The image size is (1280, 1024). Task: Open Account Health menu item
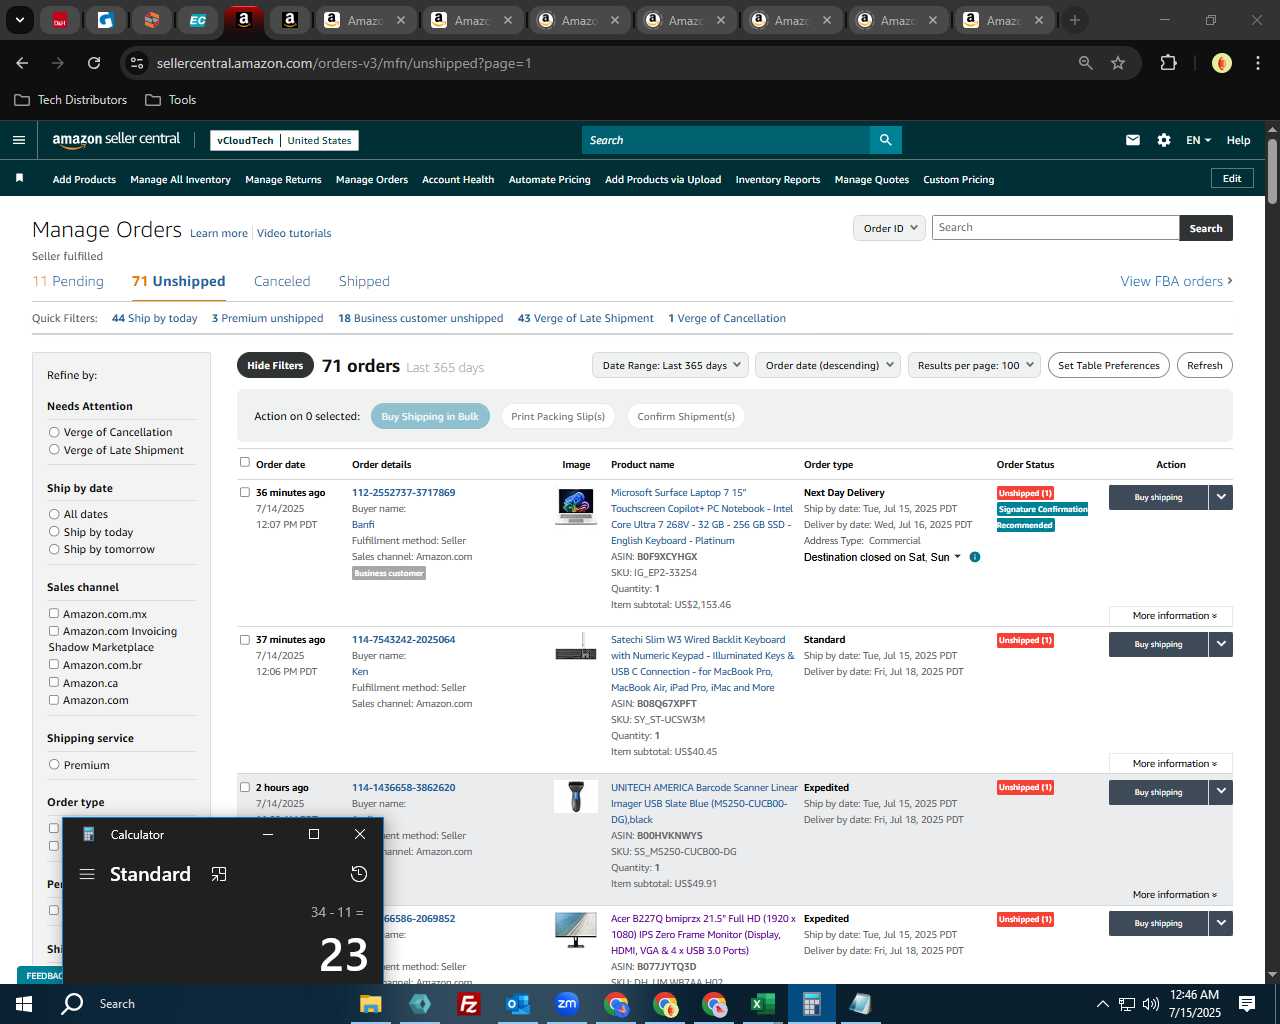[458, 180]
